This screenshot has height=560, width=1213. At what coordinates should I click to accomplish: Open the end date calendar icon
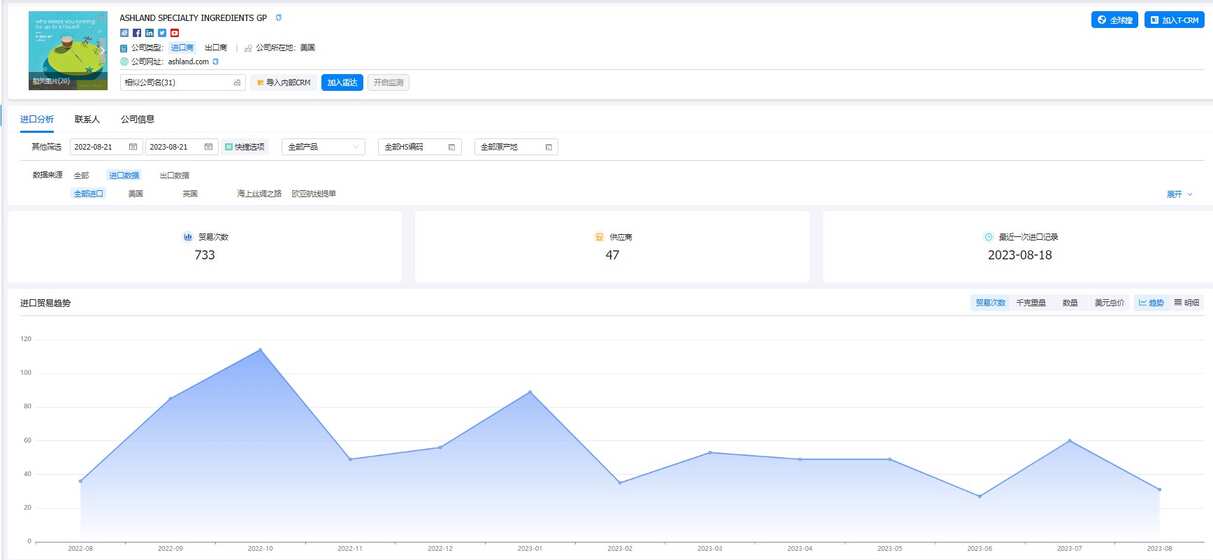point(208,147)
